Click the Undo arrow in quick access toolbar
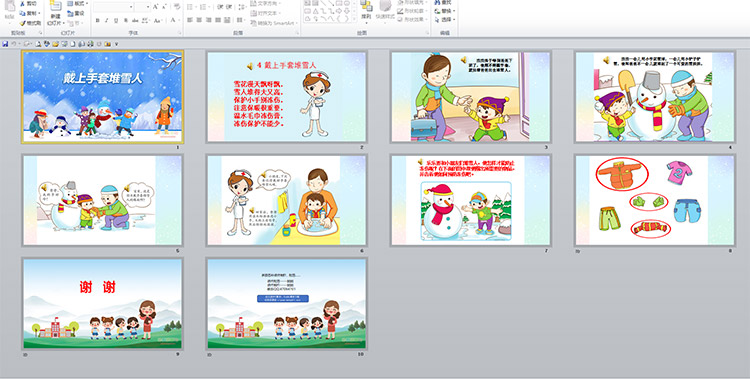Viewport: 750px width, 379px height. coord(14,44)
